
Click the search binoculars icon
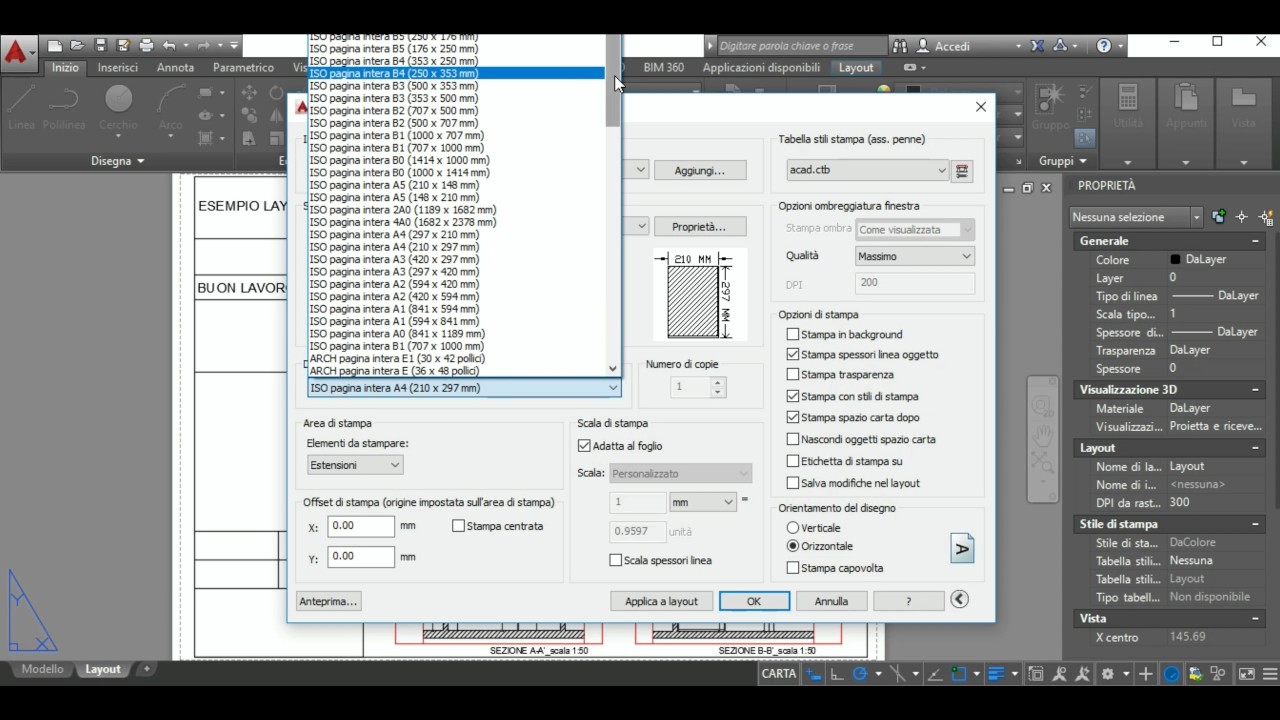[x=900, y=46]
